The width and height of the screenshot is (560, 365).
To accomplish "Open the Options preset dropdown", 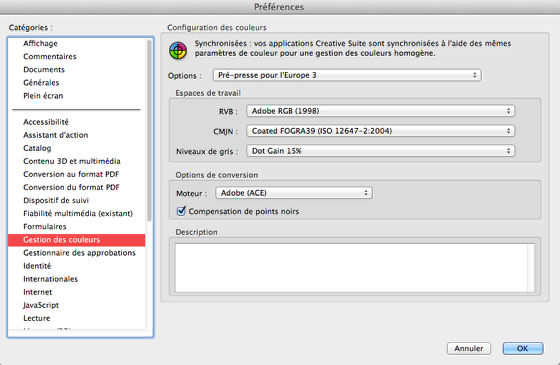I will pos(347,75).
